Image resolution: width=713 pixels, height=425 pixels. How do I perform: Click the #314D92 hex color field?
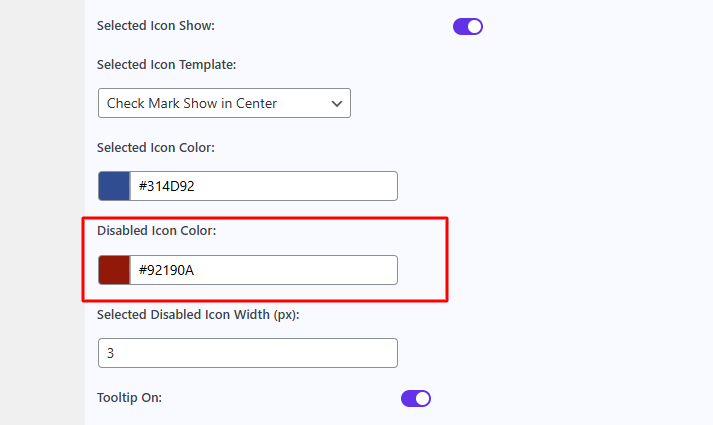pos(264,186)
